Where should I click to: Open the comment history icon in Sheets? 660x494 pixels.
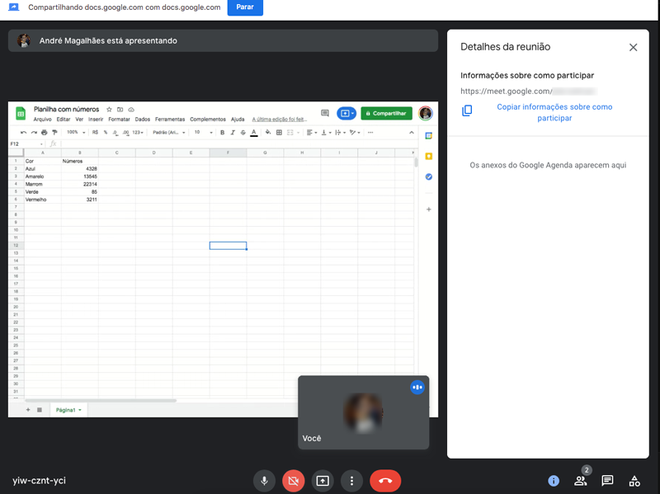(x=325, y=113)
